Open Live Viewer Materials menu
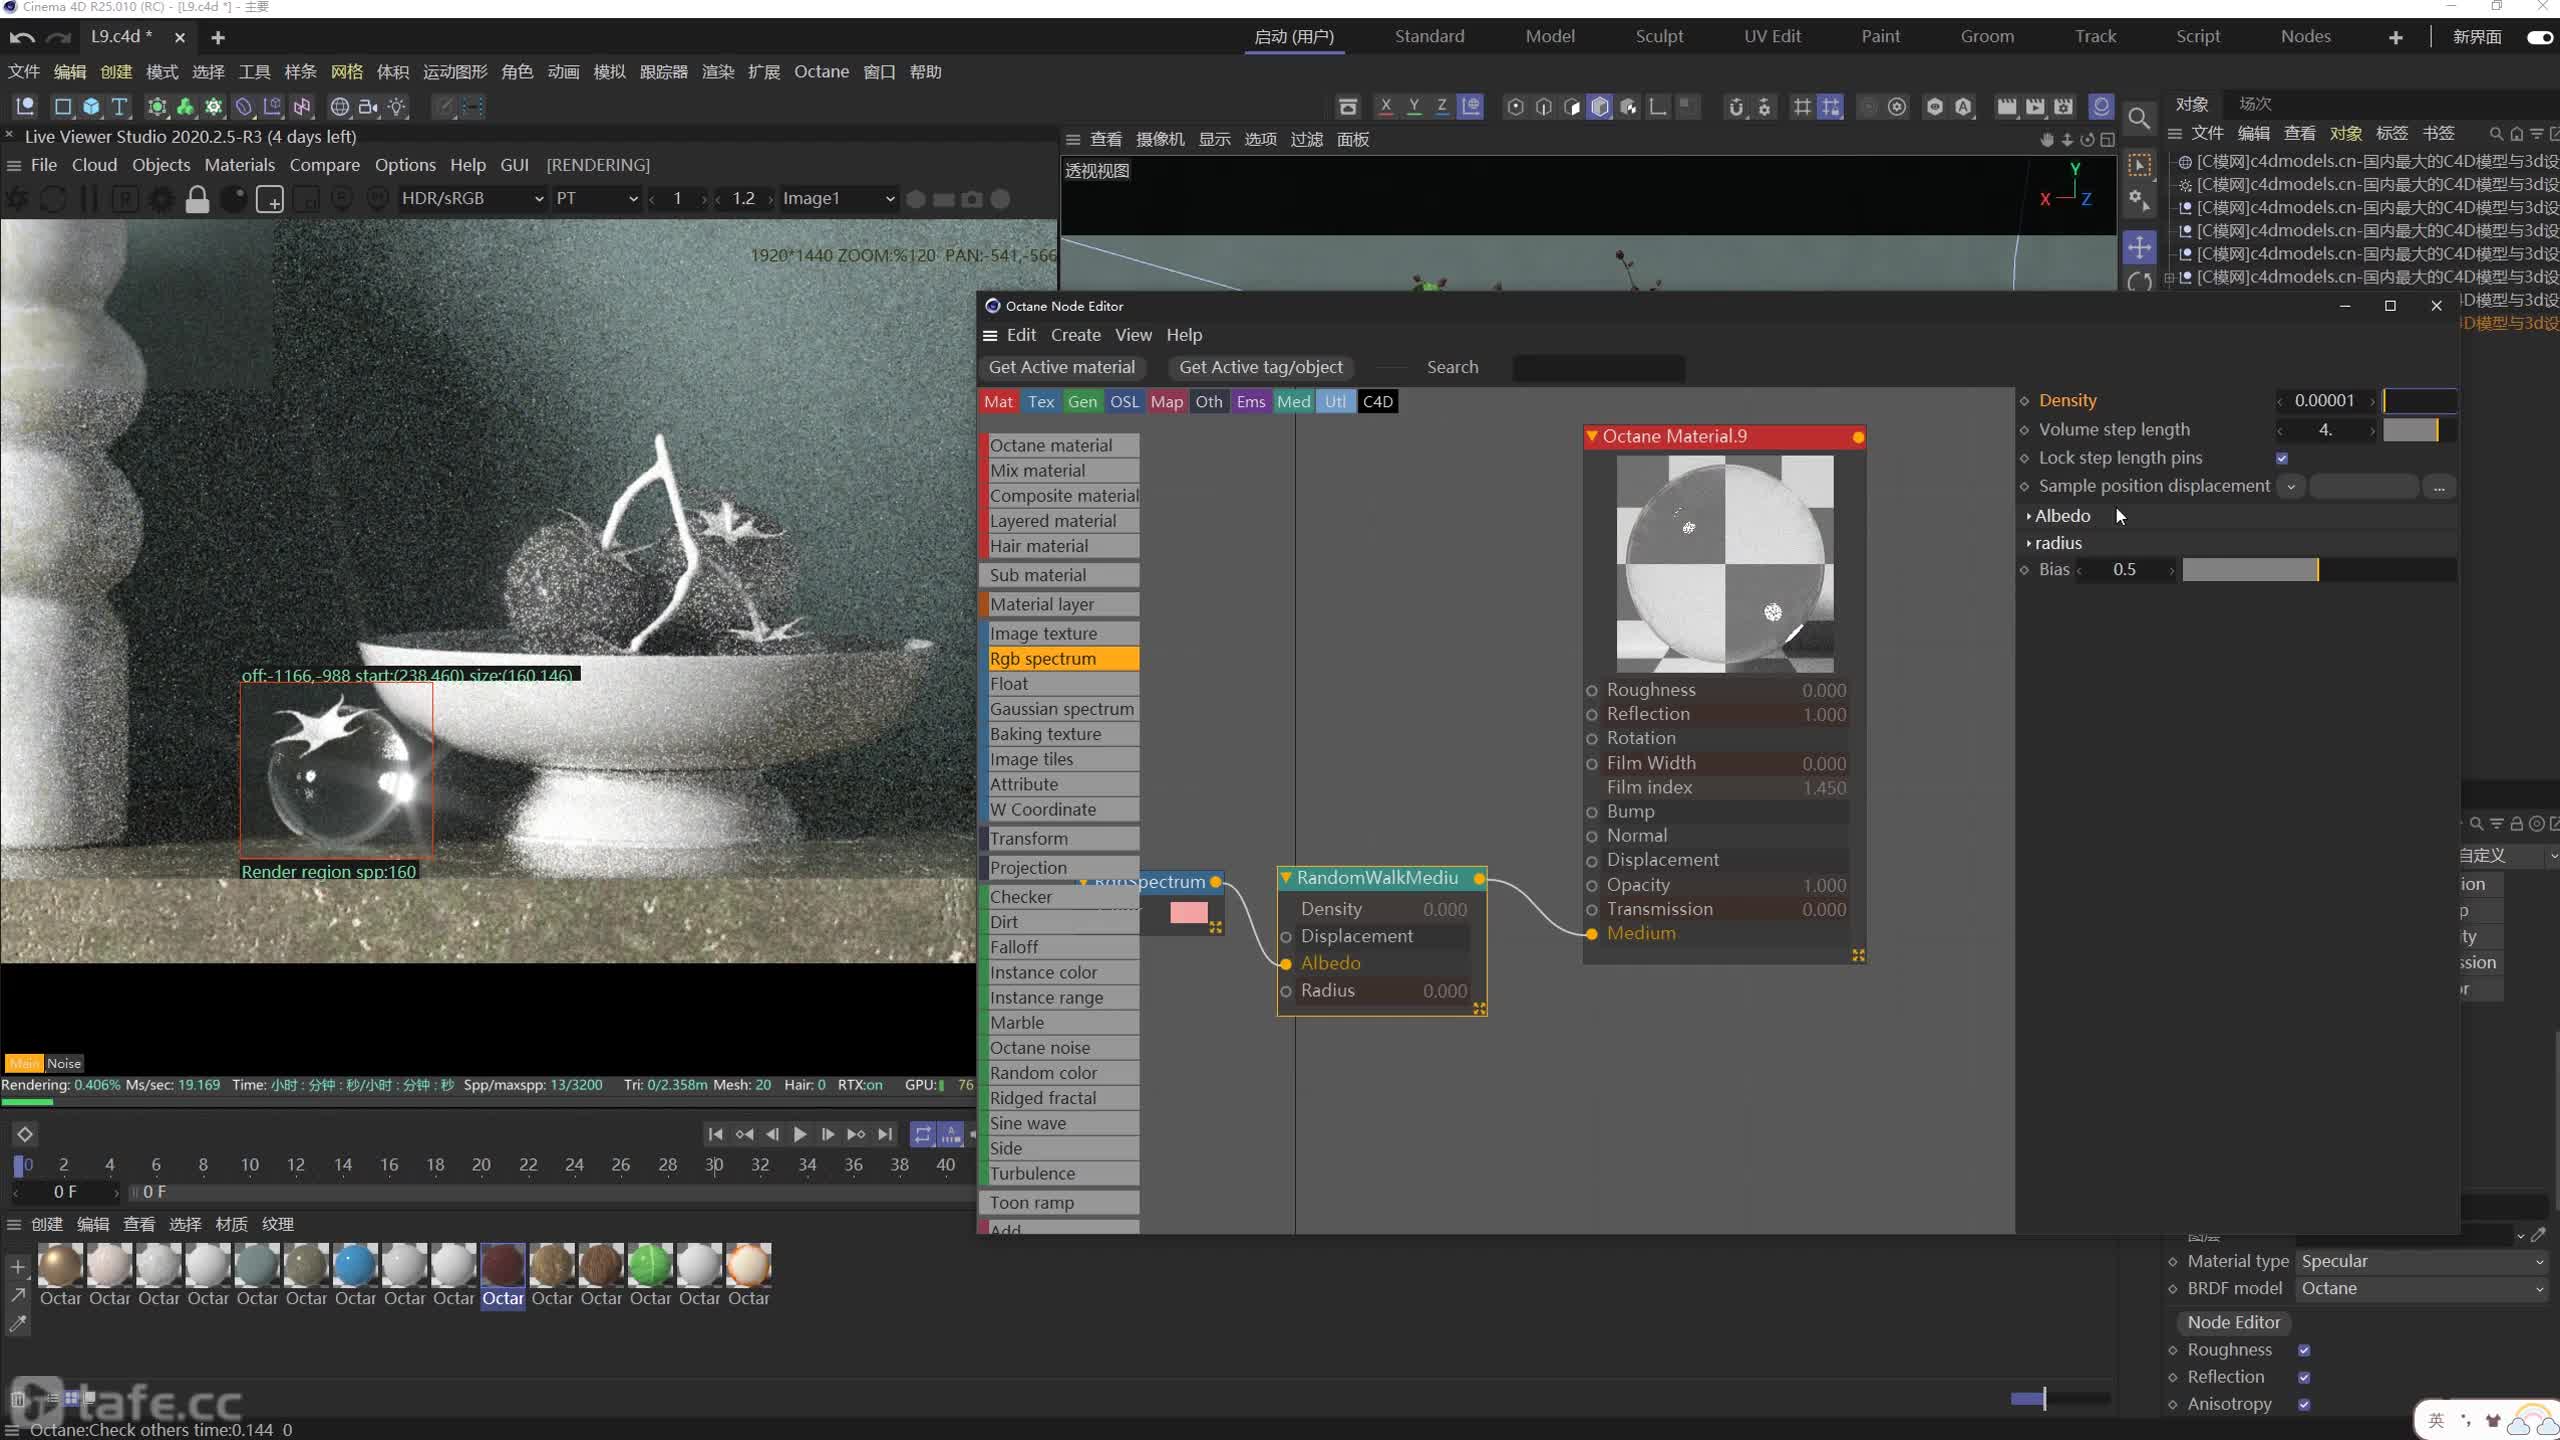This screenshot has width=2560, height=1440. 239,165
